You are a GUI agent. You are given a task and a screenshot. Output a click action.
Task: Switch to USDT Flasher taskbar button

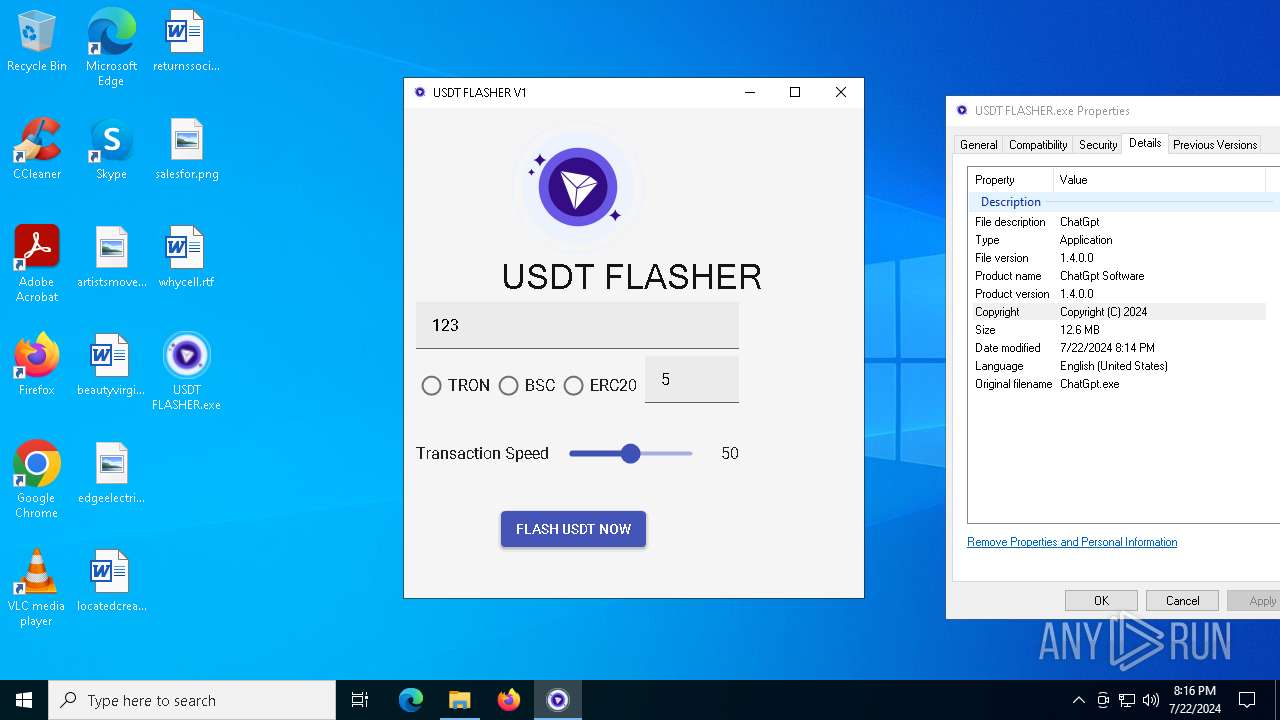point(558,700)
